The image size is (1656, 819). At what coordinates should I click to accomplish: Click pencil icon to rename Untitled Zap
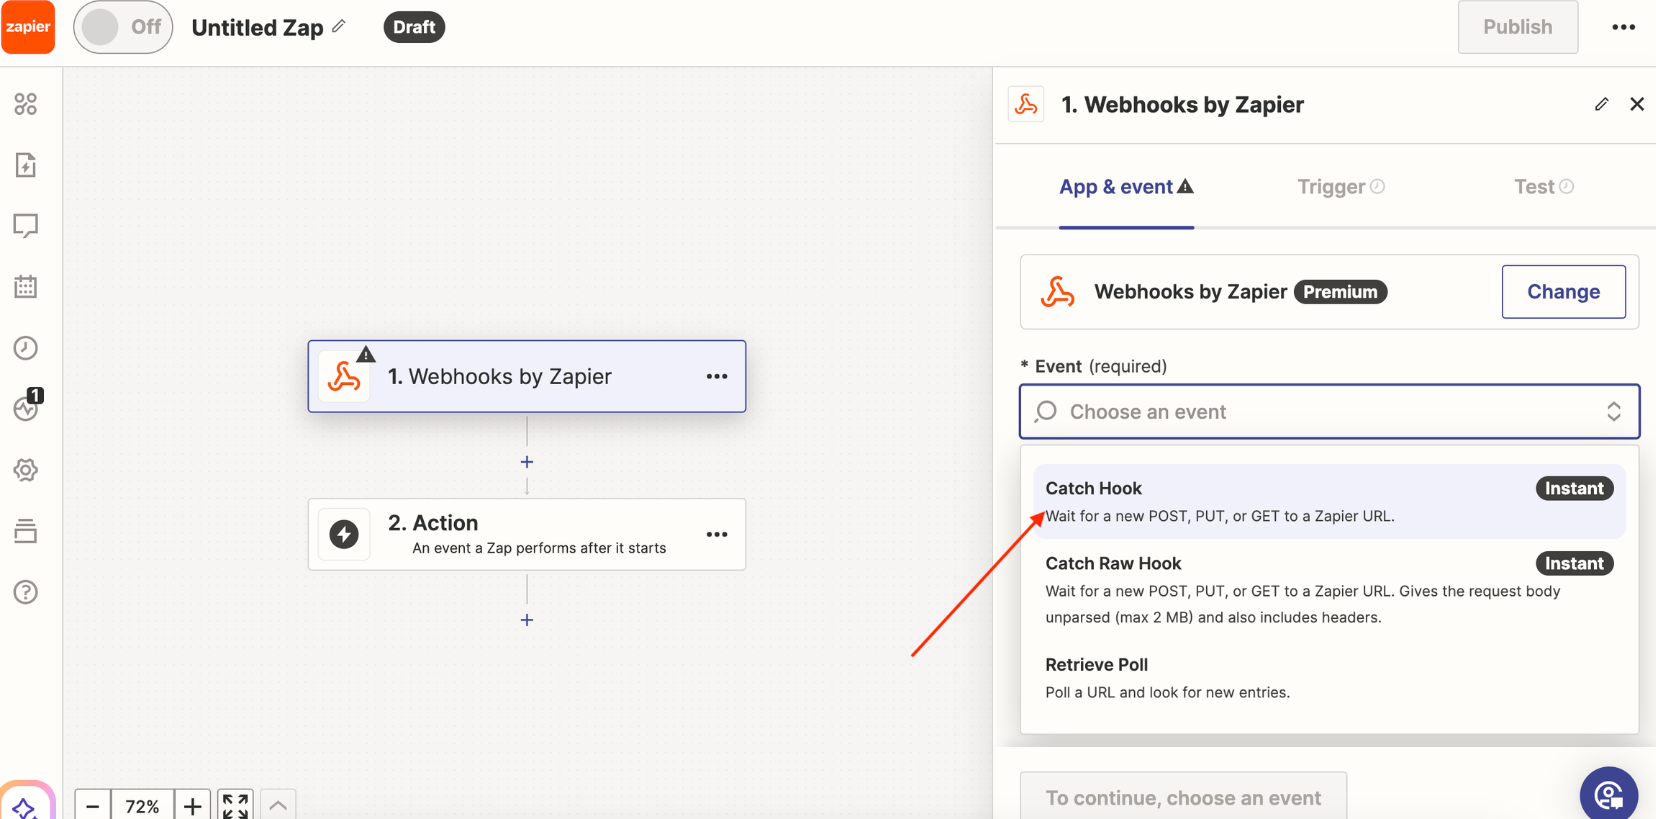coord(339,27)
